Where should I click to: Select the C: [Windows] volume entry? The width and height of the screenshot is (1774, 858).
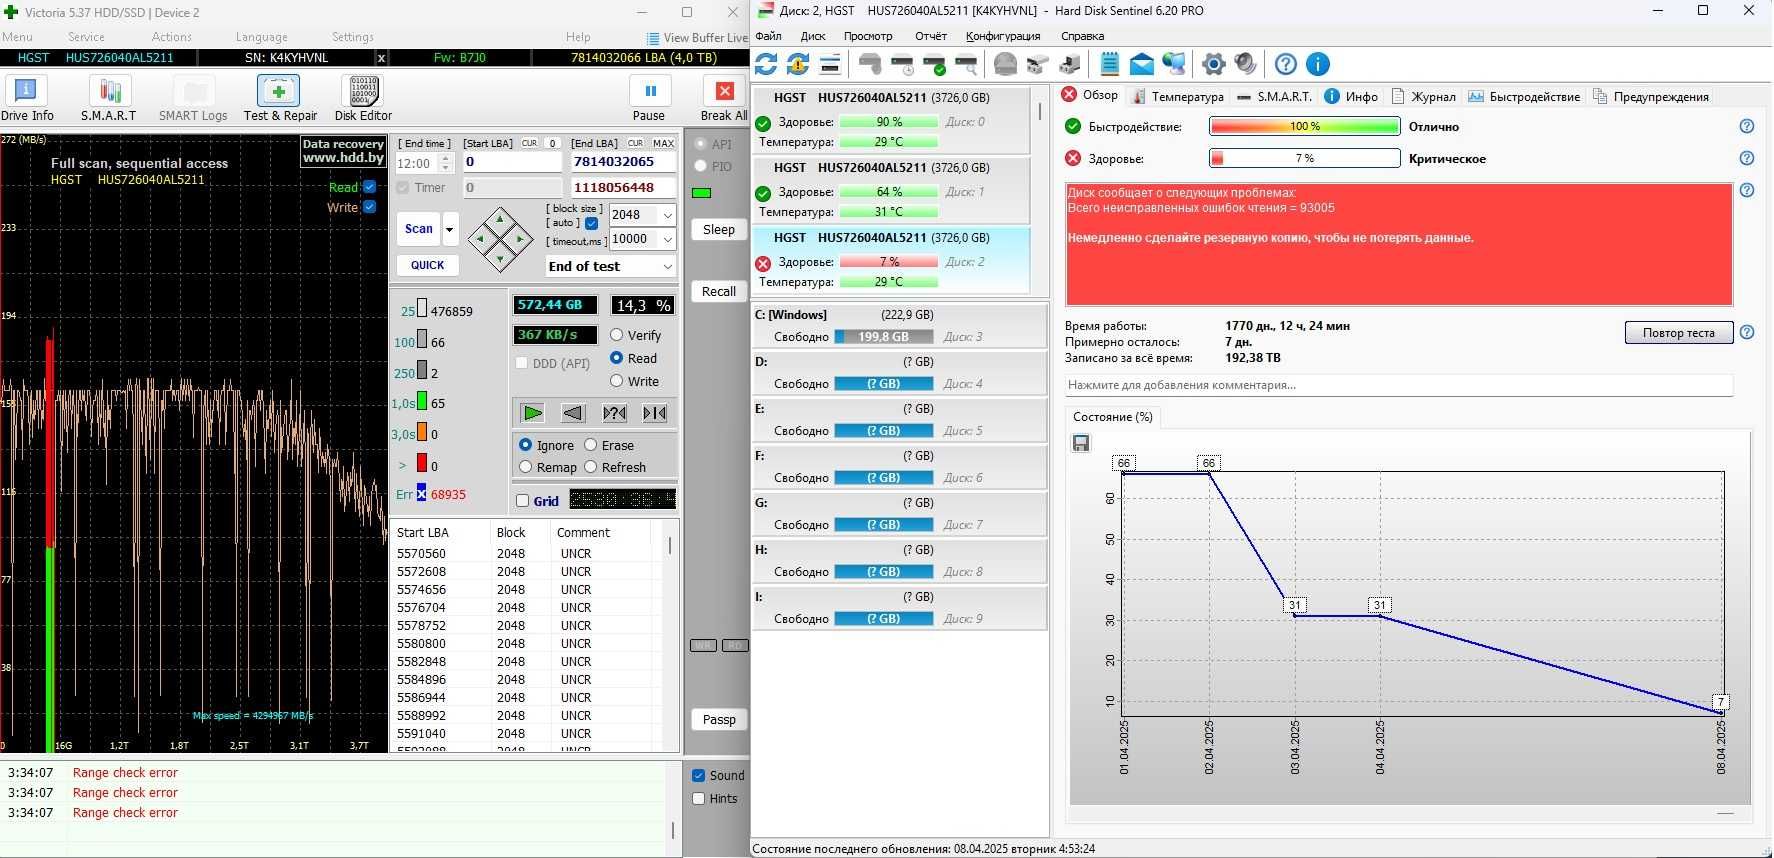pyautogui.click(x=898, y=326)
